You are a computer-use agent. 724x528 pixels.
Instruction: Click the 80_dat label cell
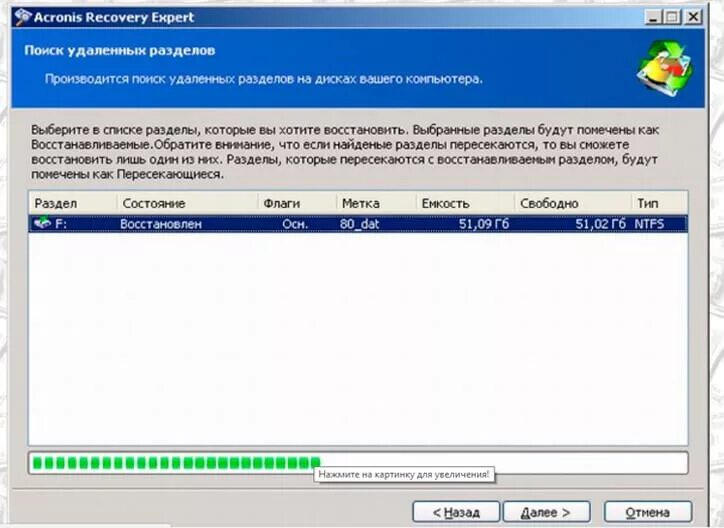point(359,224)
